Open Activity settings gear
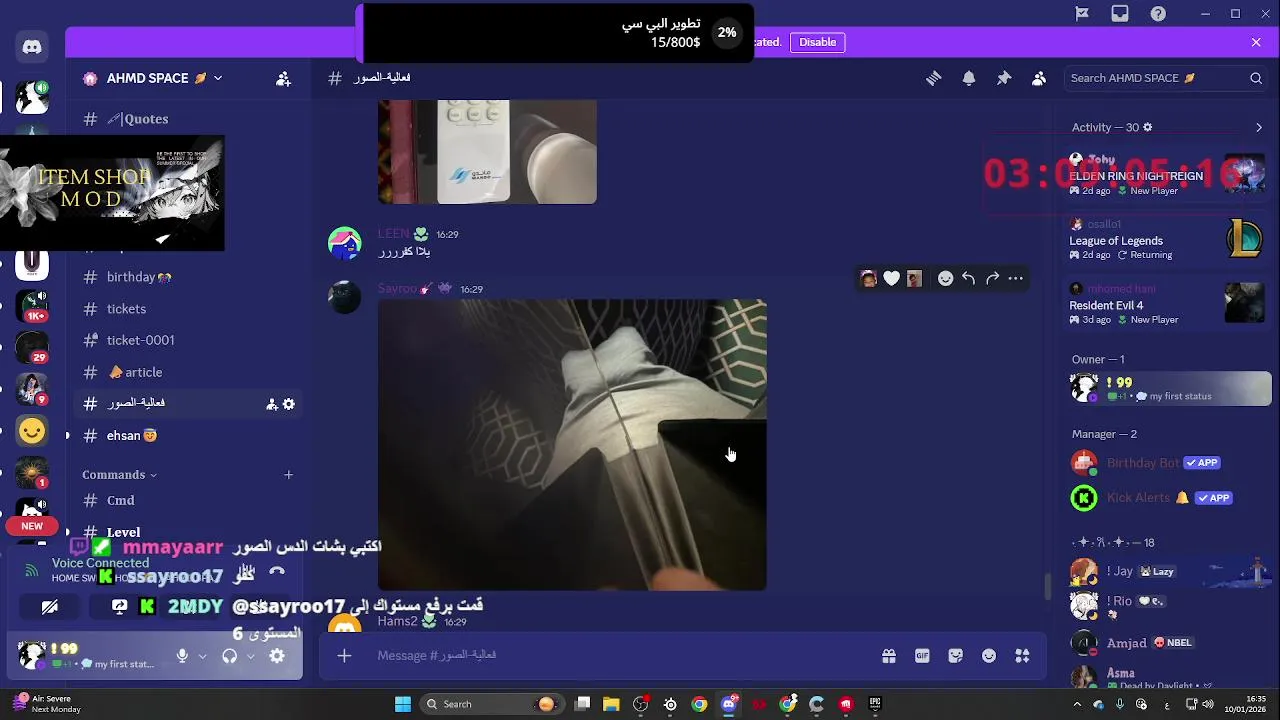Viewport: 1280px width, 720px height. (1147, 127)
